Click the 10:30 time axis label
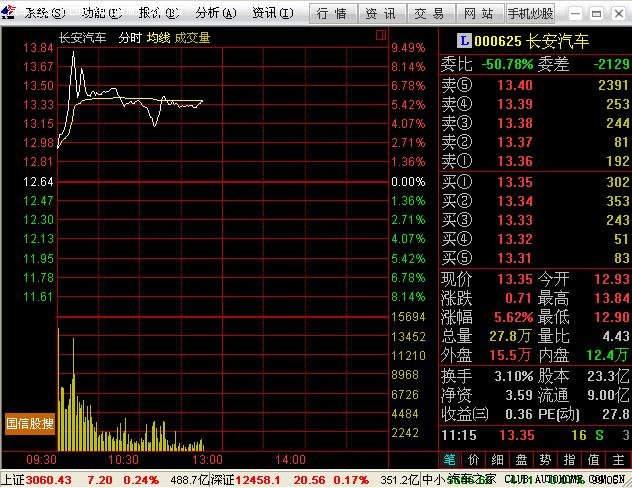 (x=123, y=460)
